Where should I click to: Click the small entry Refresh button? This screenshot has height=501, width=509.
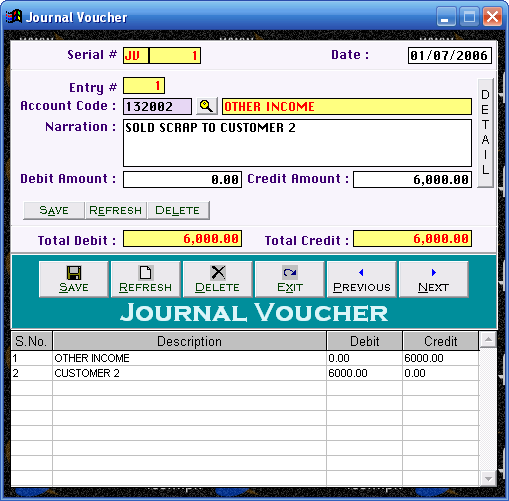[x=116, y=210]
